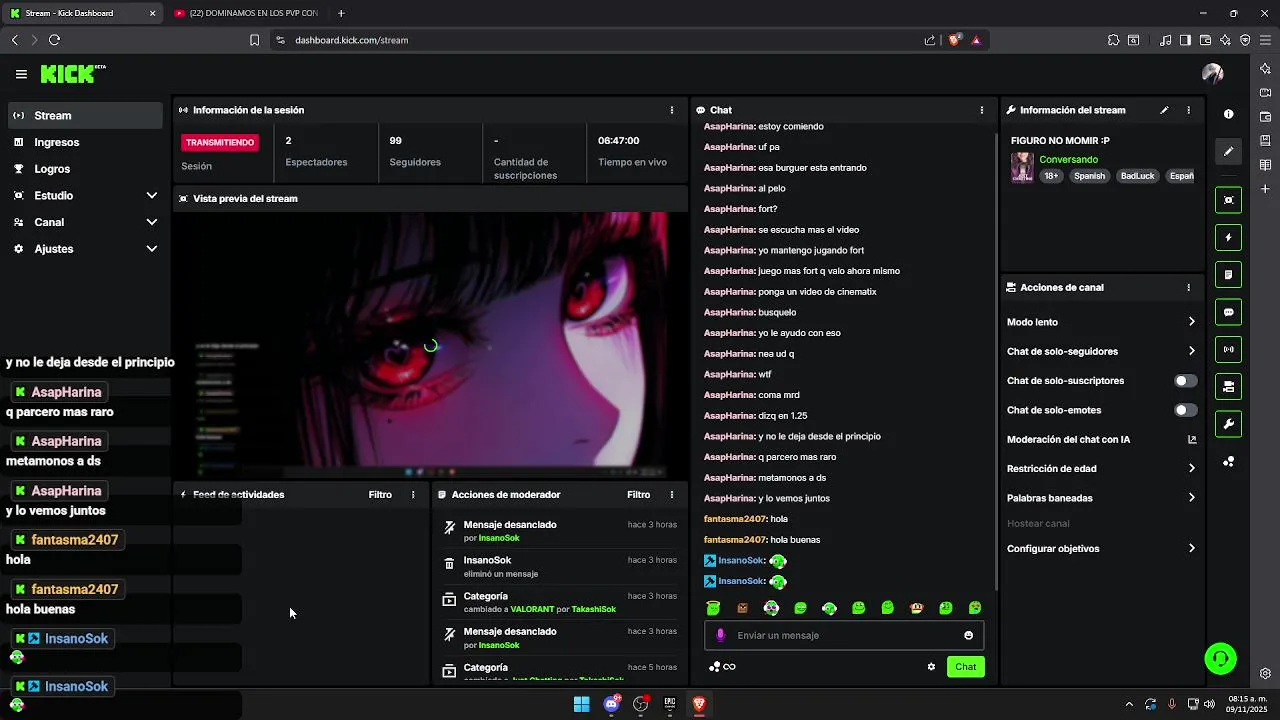Image resolution: width=1280 pixels, height=720 pixels.
Task: Click the wrench icon in right toolbar
Action: pyautogui.click(x=1228, y=424)
